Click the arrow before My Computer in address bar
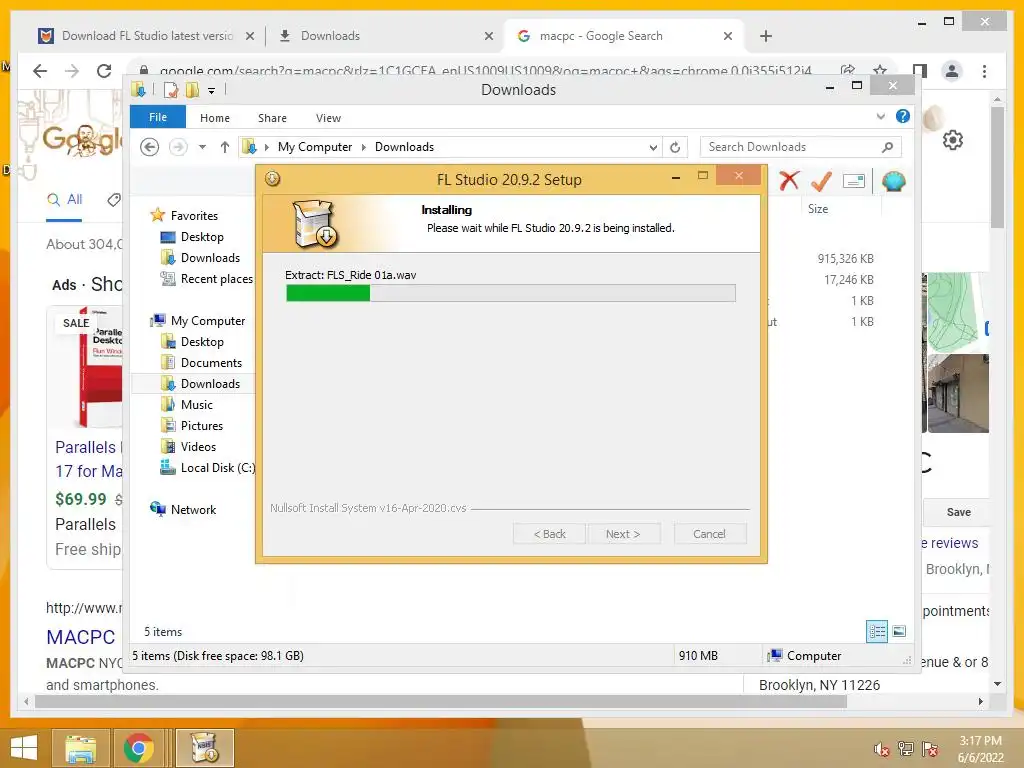The height and width of the screenshot is (768, 1024). coord(266,147)
